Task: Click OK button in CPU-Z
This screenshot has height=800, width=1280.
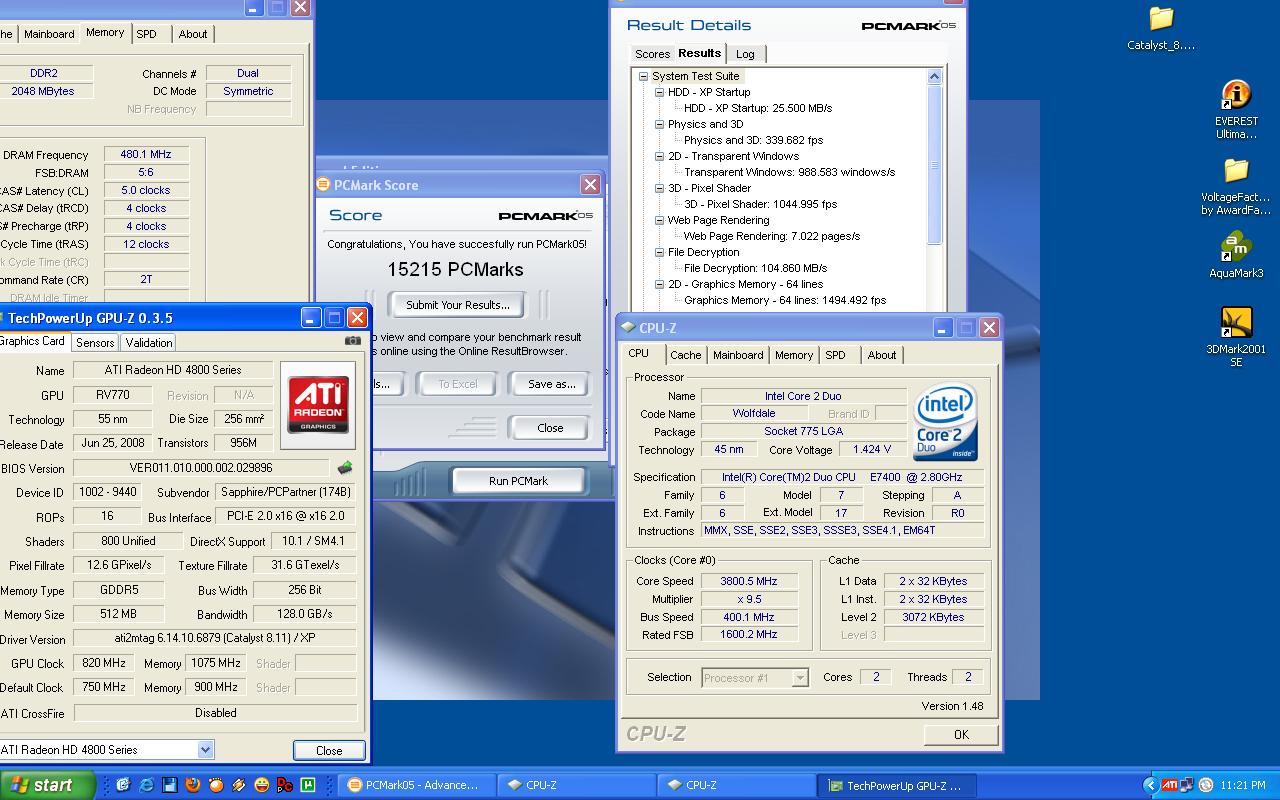Action: (961, 734)
